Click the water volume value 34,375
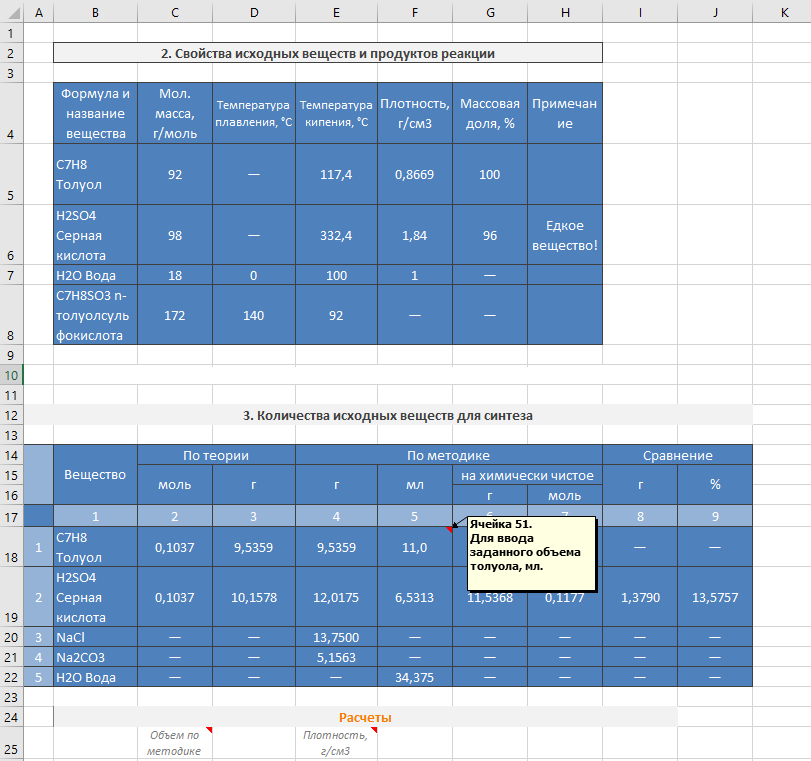Screen dimensions: 811x761 pyautogui.click(x=415, y=677)
